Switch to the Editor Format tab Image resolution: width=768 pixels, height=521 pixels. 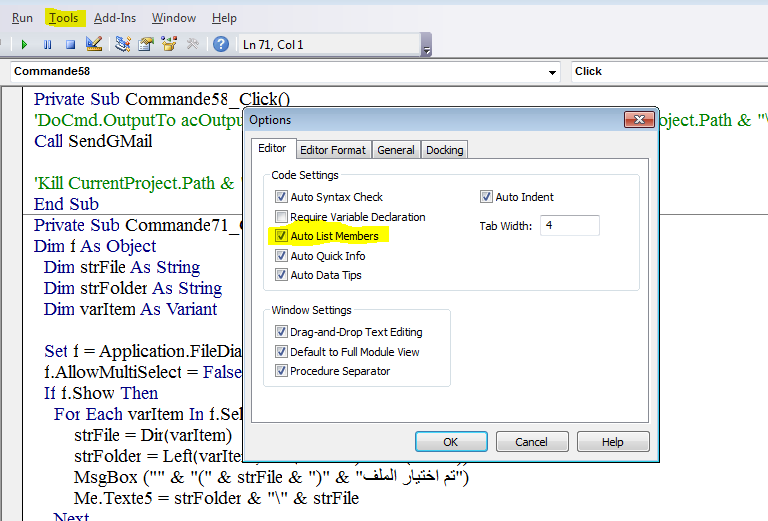coord(333,150)
